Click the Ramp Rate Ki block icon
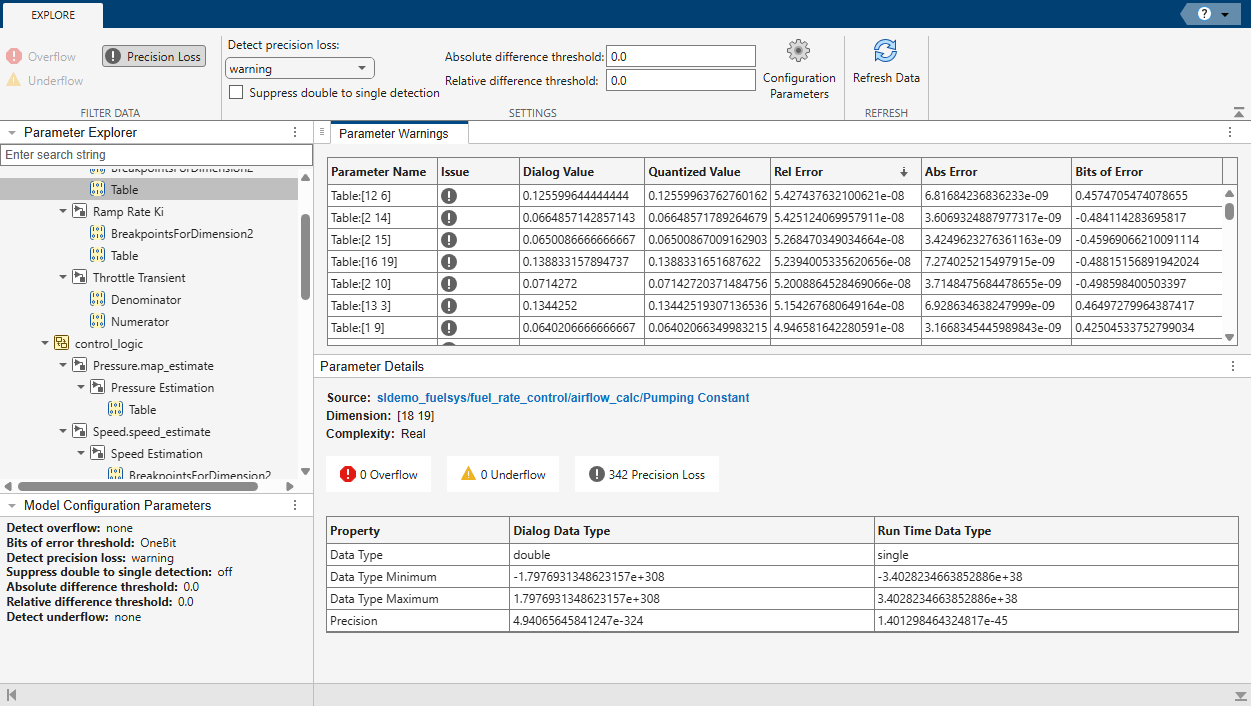Image resolution: width=1251 pixels, height=706 pixels. click(80, 211)
